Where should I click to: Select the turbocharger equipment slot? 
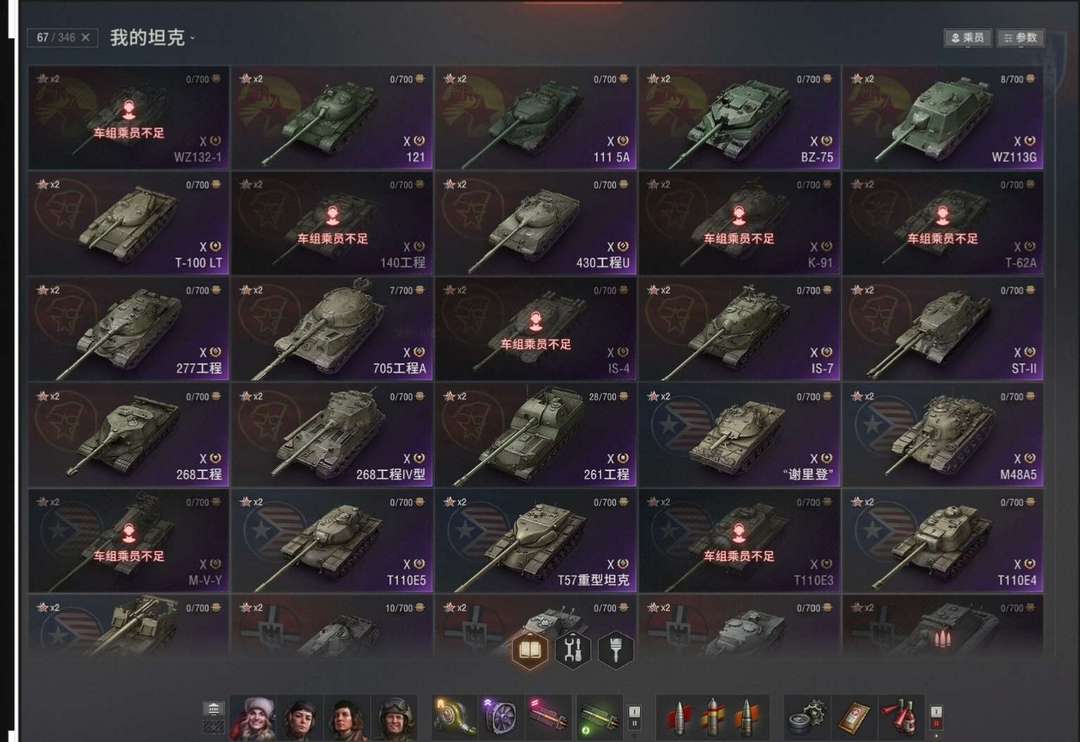(455, 717)
